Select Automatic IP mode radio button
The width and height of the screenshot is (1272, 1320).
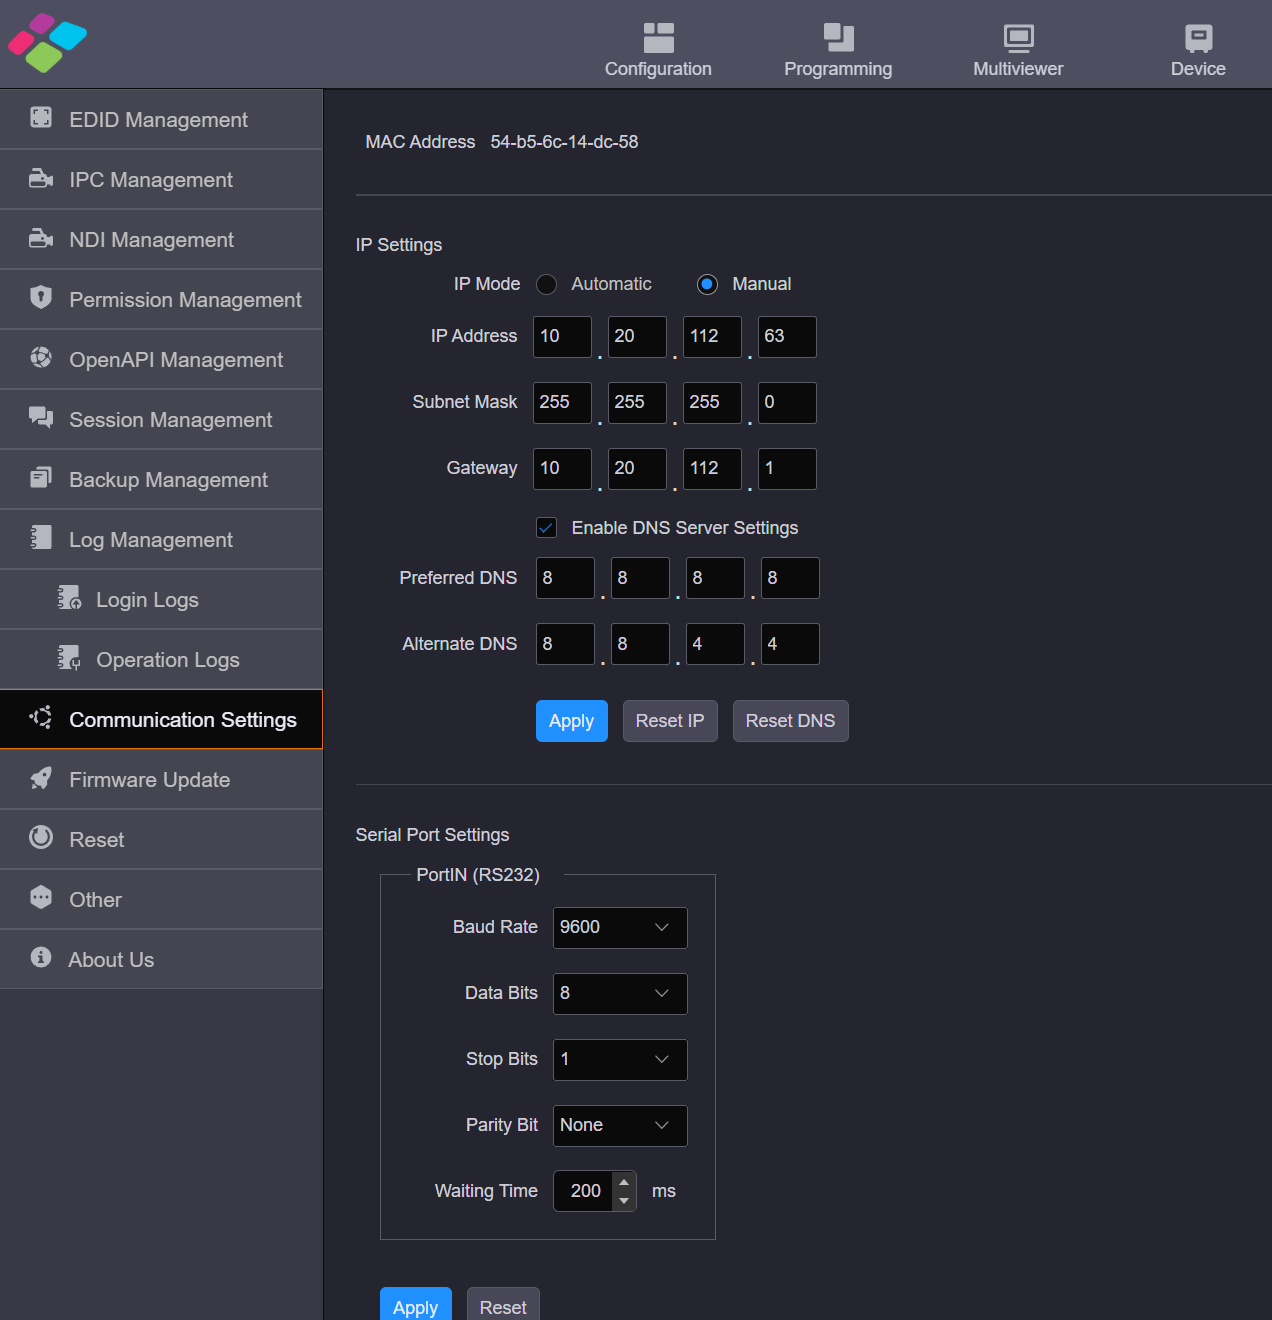click(x=546, y=285)
